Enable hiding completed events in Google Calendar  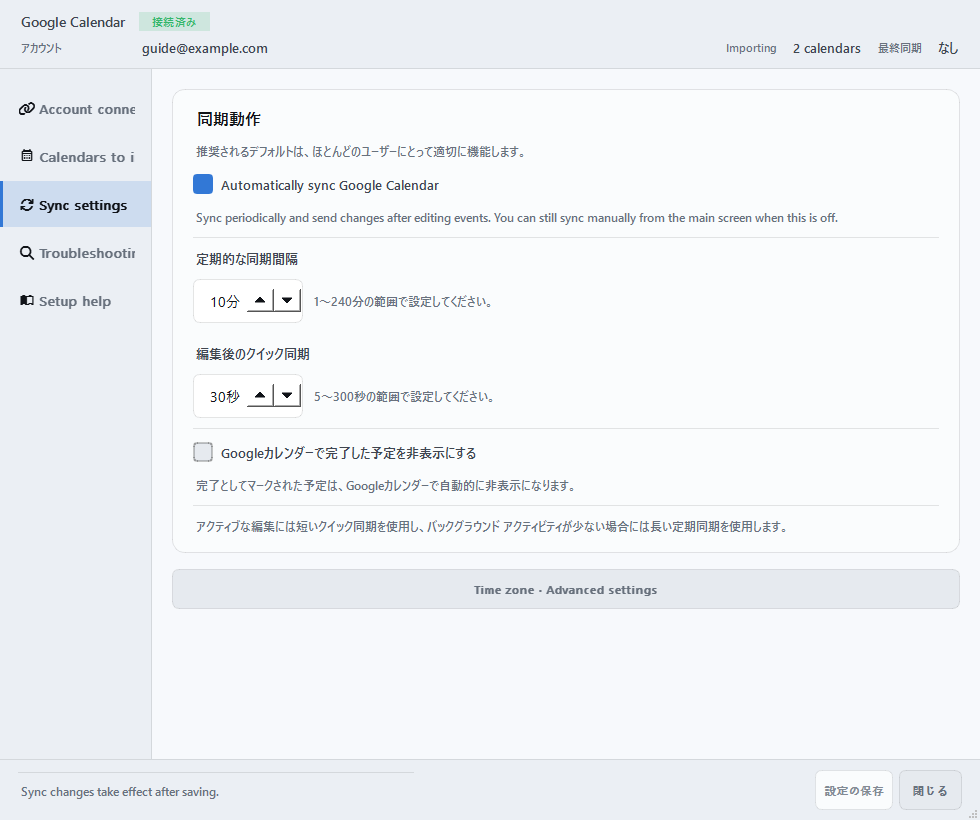tap(202, 452)
